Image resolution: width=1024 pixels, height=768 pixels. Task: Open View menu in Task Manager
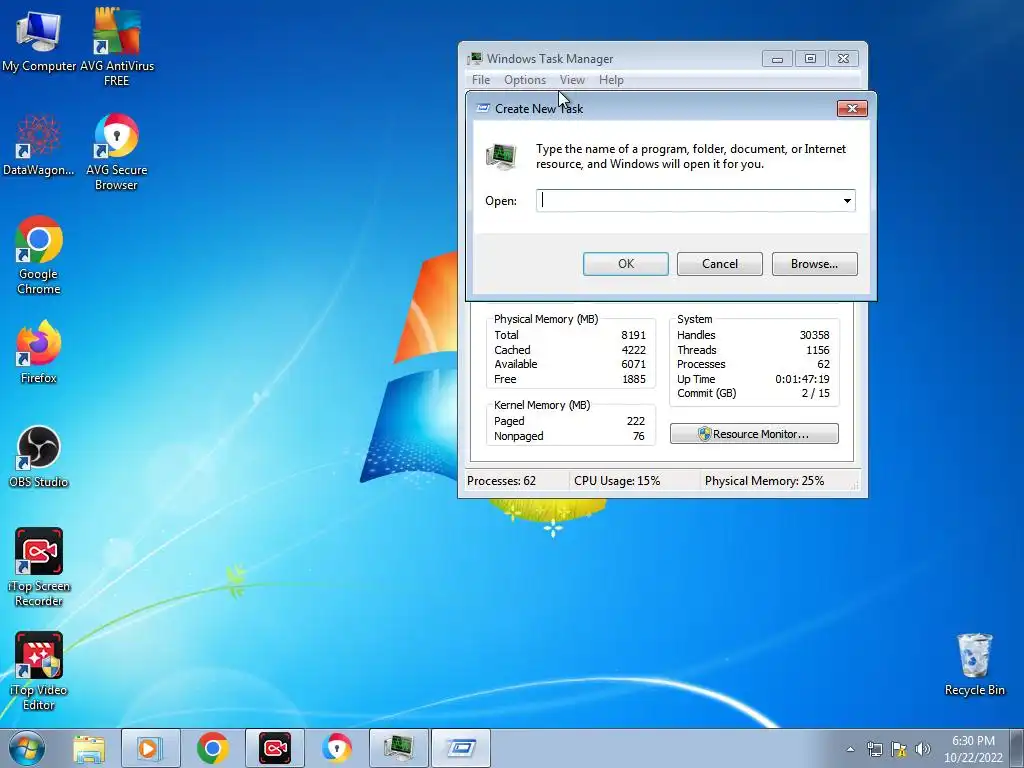pyautogui.click(x=572, y=80)
